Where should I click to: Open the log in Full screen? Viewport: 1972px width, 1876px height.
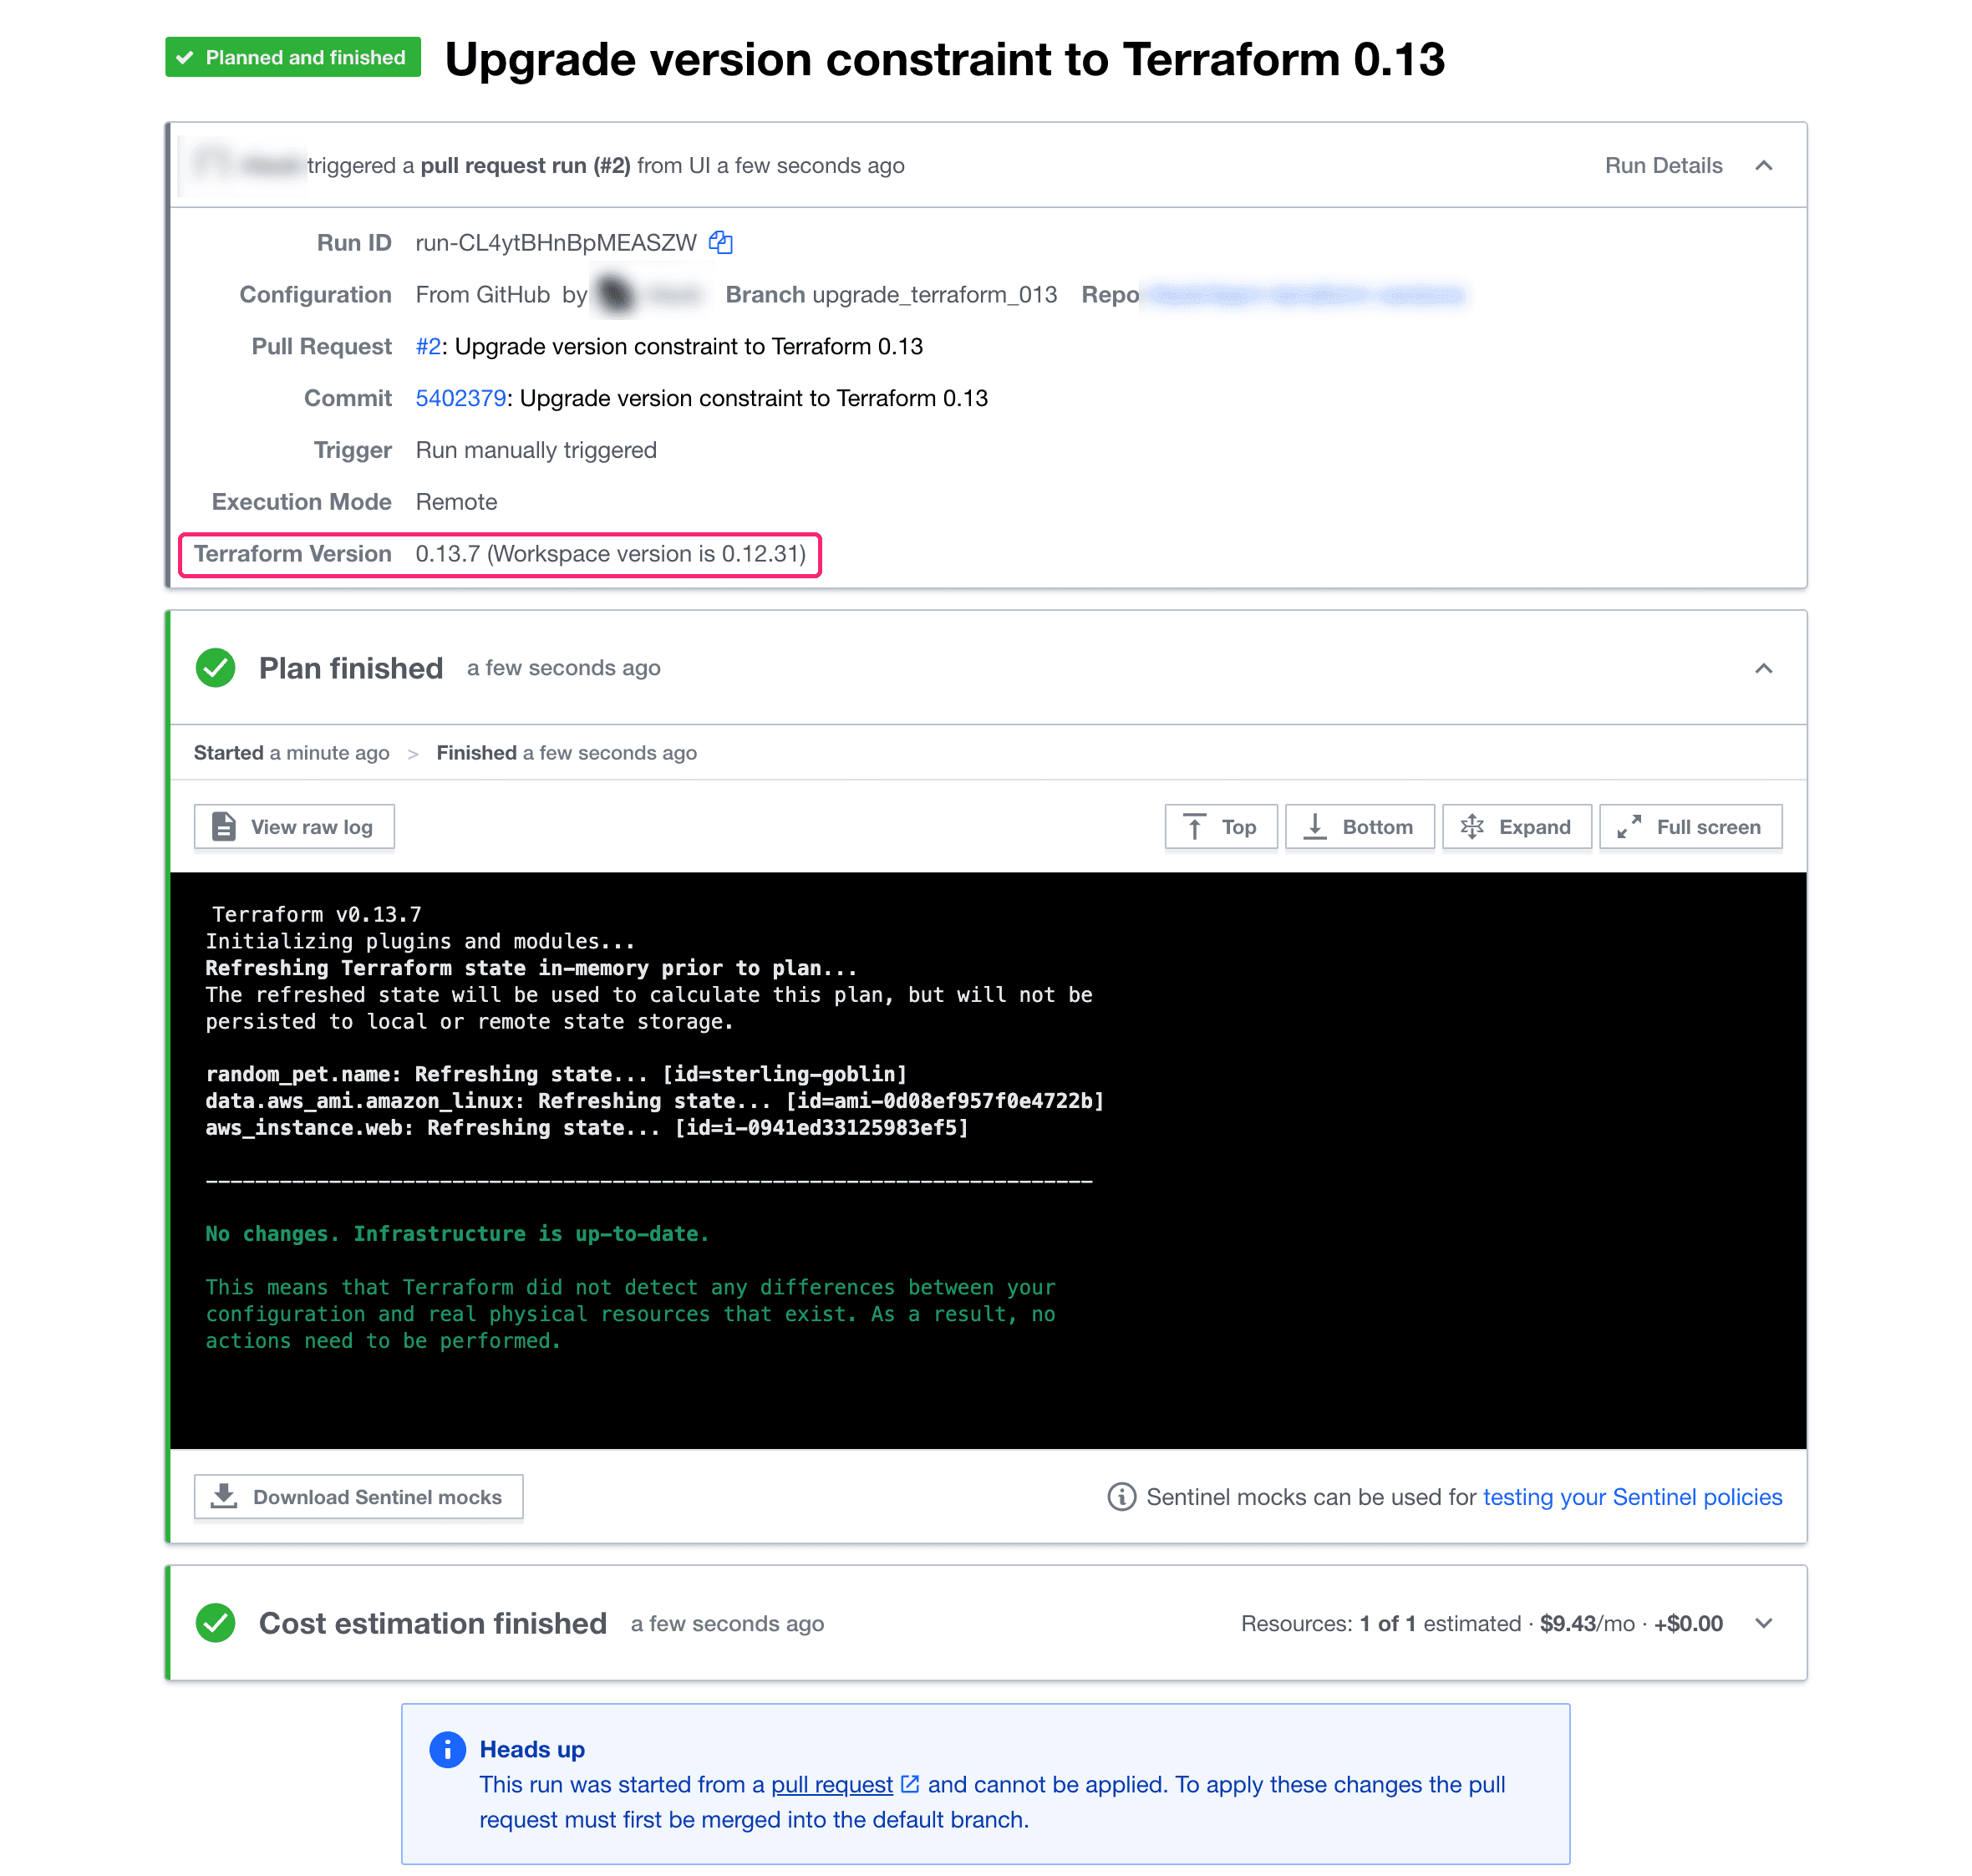click(1690, 826)
